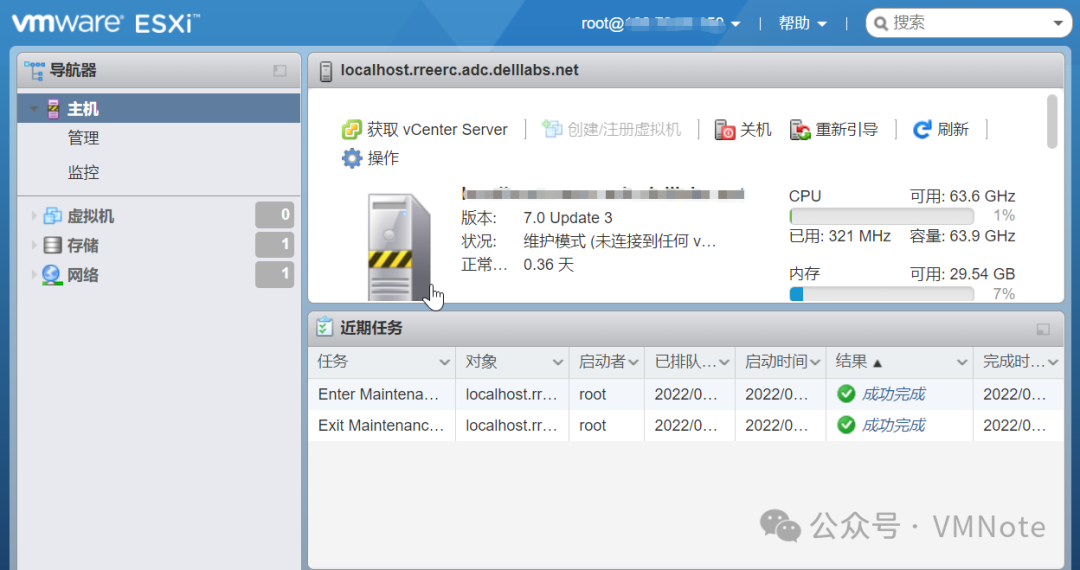1080x570 pixels.
Task: Click the host icon beside localhost title
Action: tap(326, 70)
